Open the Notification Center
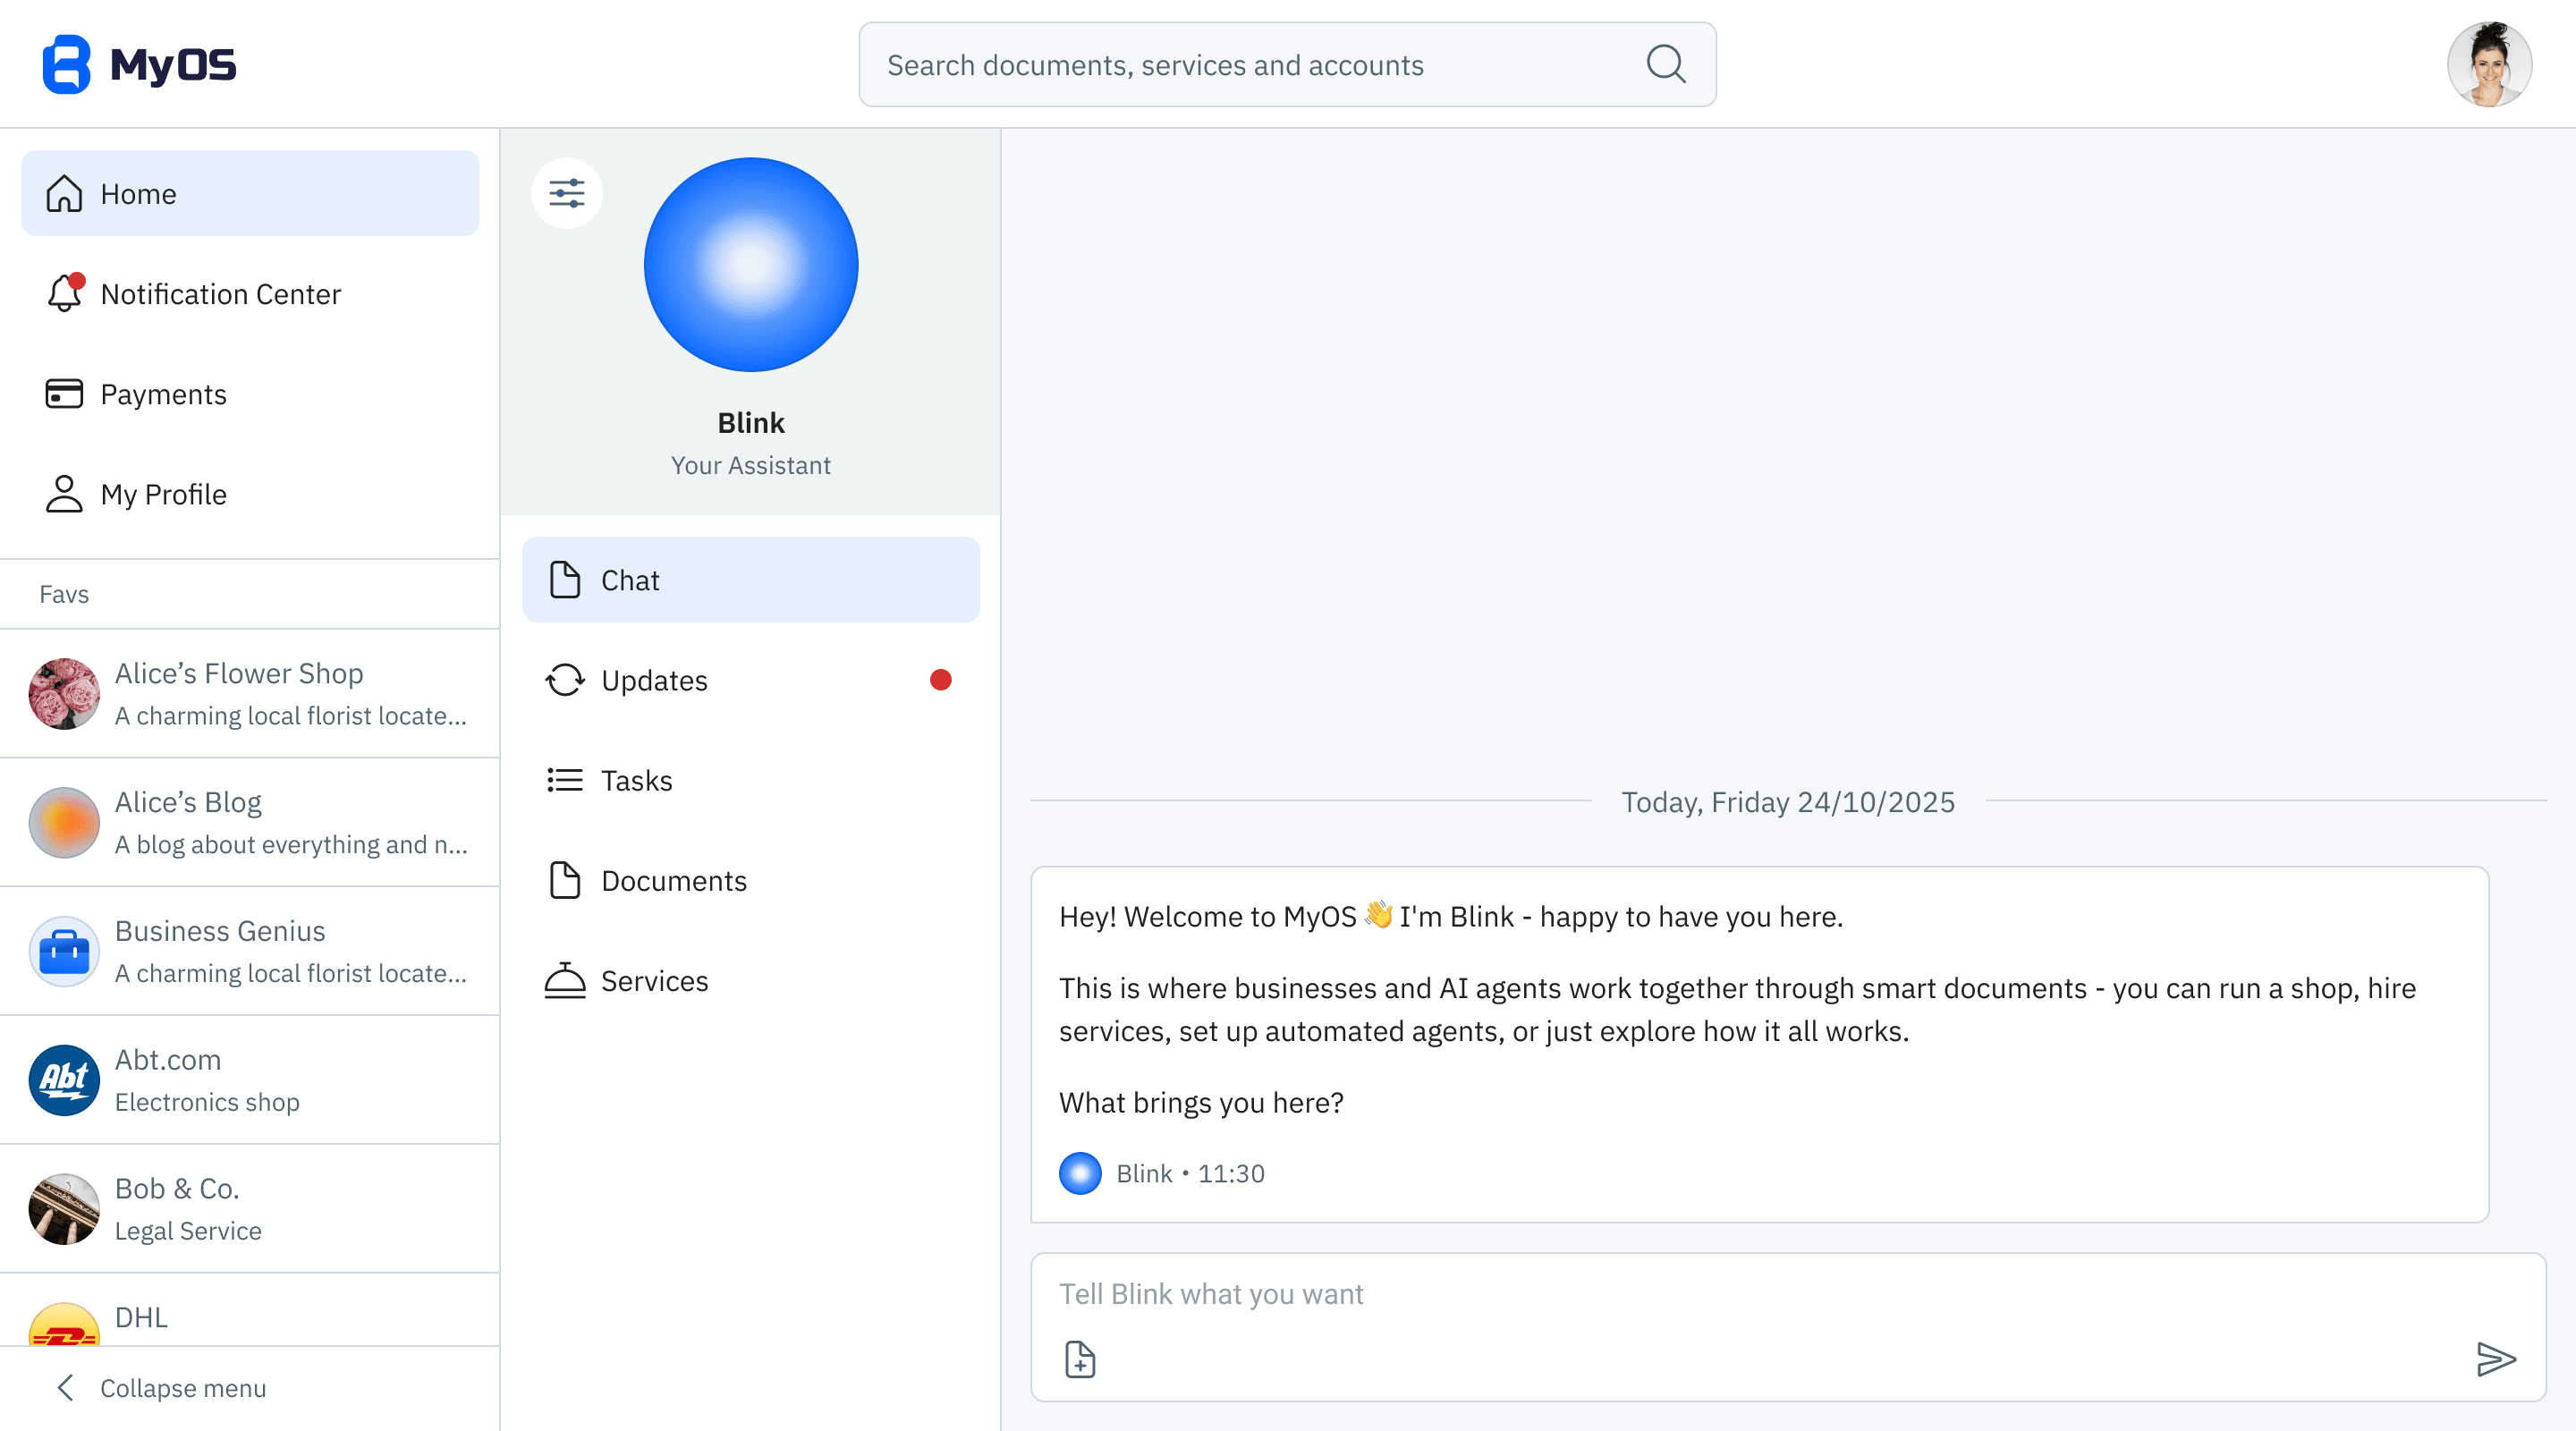 (220, 293)
